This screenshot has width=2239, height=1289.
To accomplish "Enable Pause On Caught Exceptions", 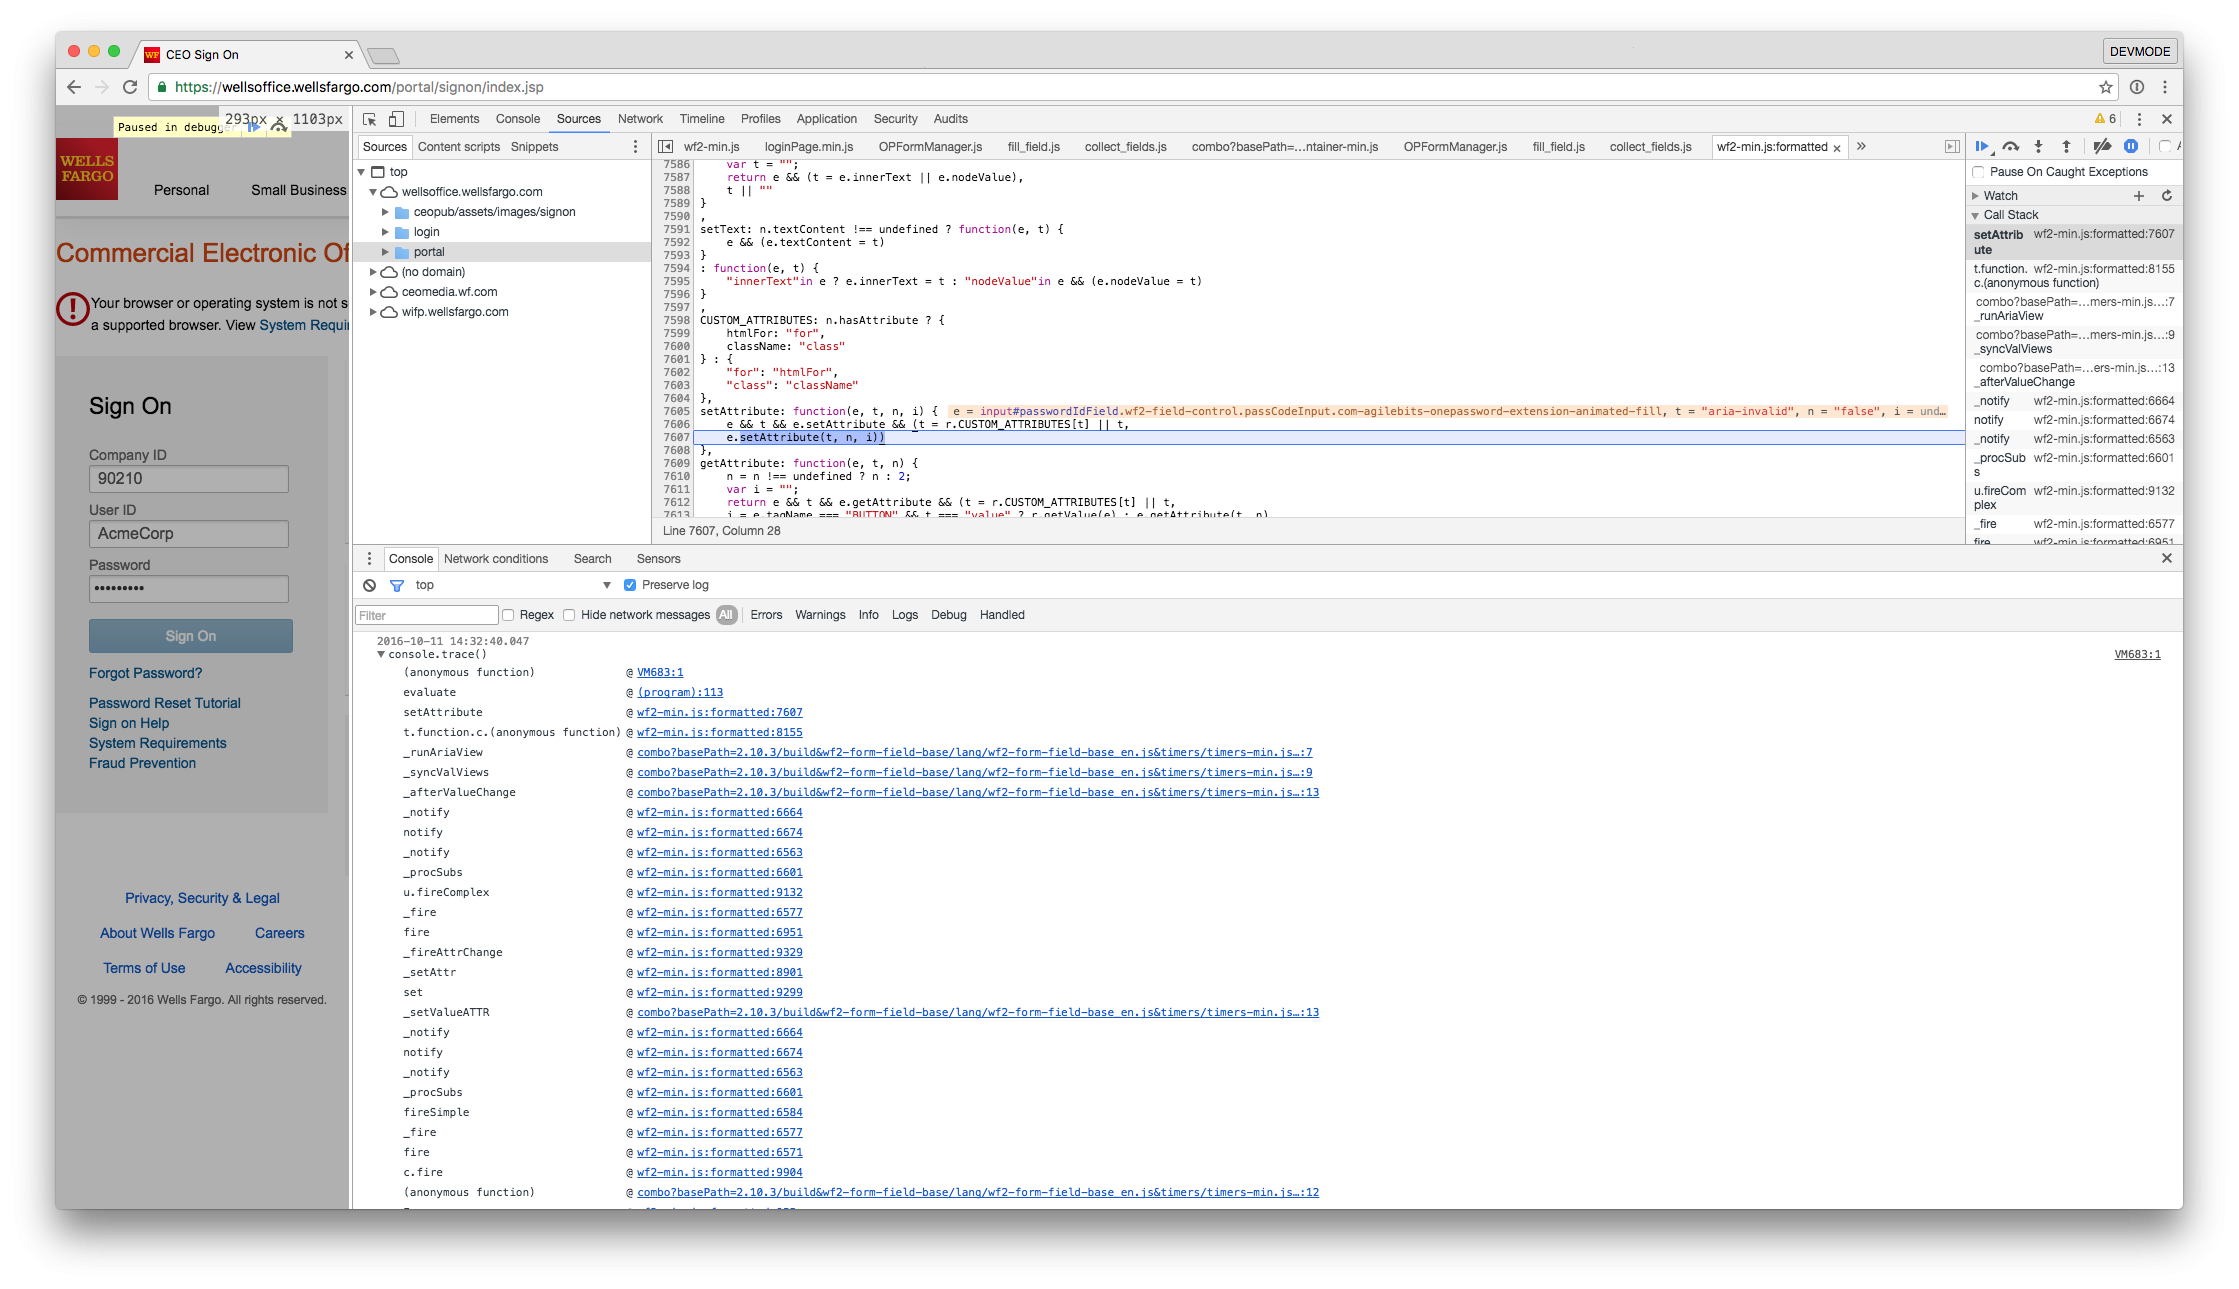I will pyautogui.click(x=1978, y=172).
